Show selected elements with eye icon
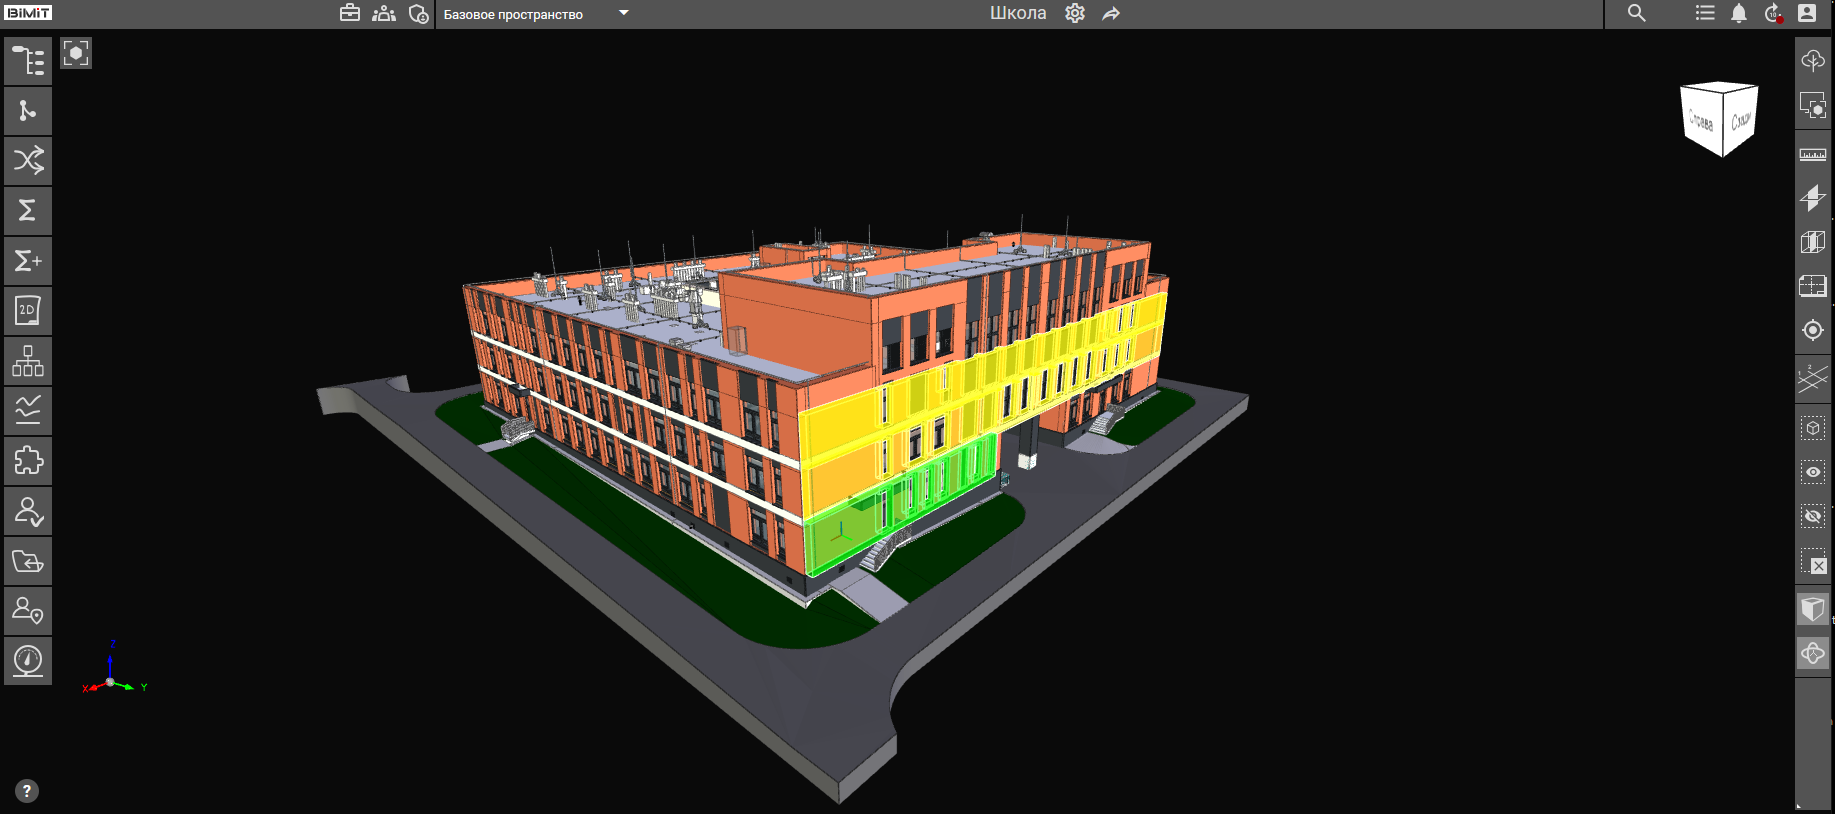This screenshot has height=814, width=1835. [x=1812, y=472]
